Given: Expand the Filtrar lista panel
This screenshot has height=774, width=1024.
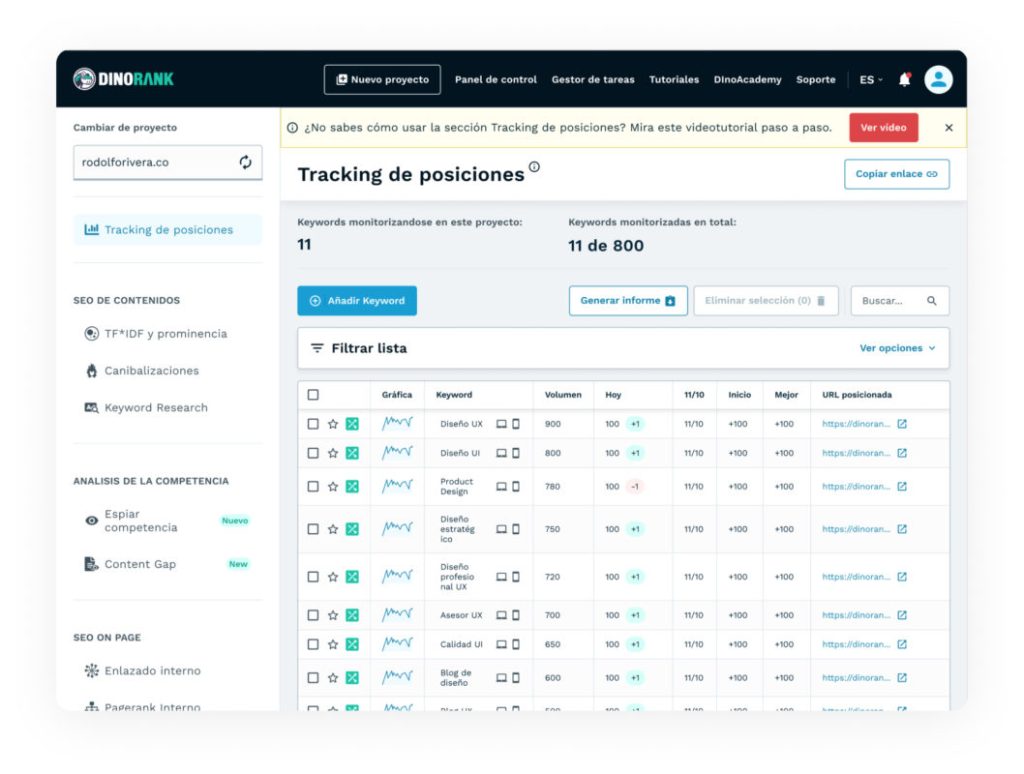Looking at the screenshot, I should [x=359, y=348].
